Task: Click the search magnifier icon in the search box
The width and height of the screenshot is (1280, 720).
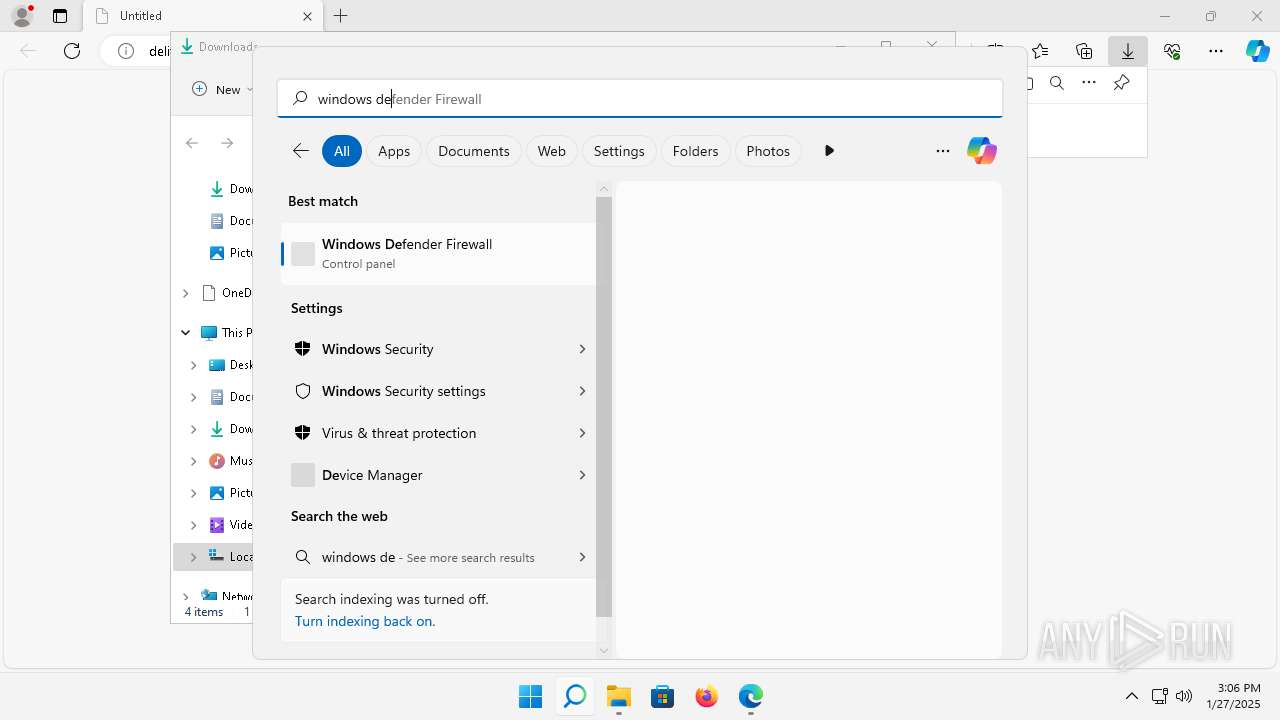Action: (x=300, y=99)
